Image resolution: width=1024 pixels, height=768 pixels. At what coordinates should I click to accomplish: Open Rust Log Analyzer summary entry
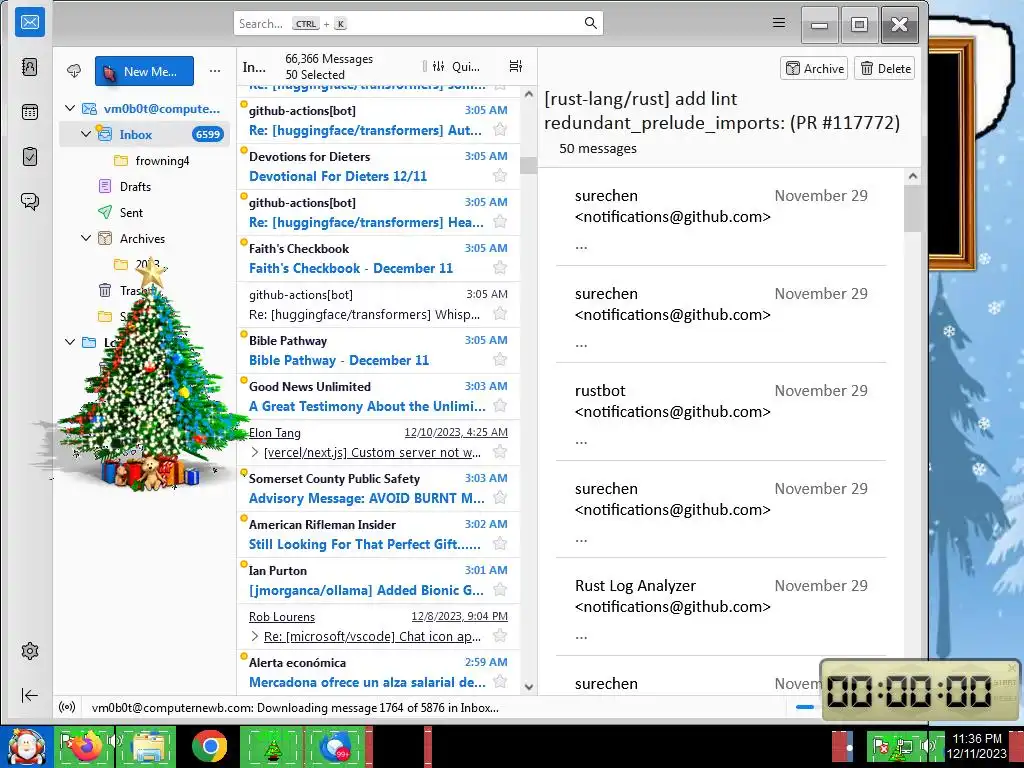click(x=721, y=607)
